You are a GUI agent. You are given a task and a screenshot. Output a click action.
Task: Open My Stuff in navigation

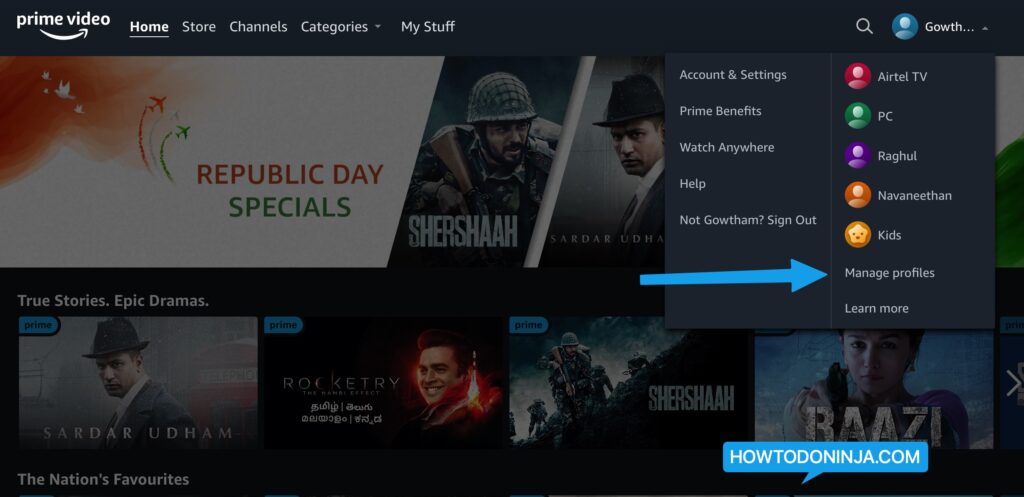428,27
